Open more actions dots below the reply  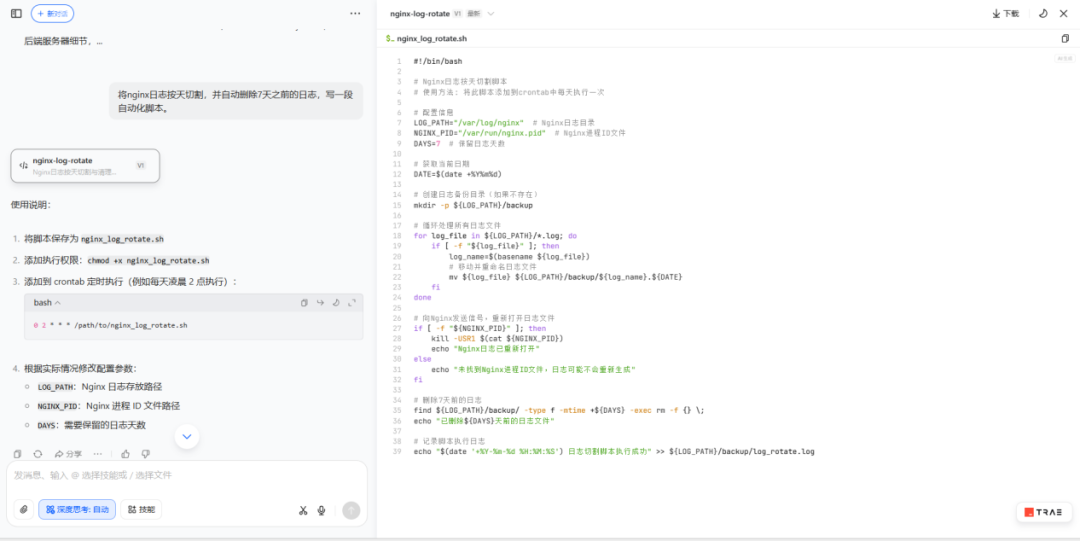(98, 454)
